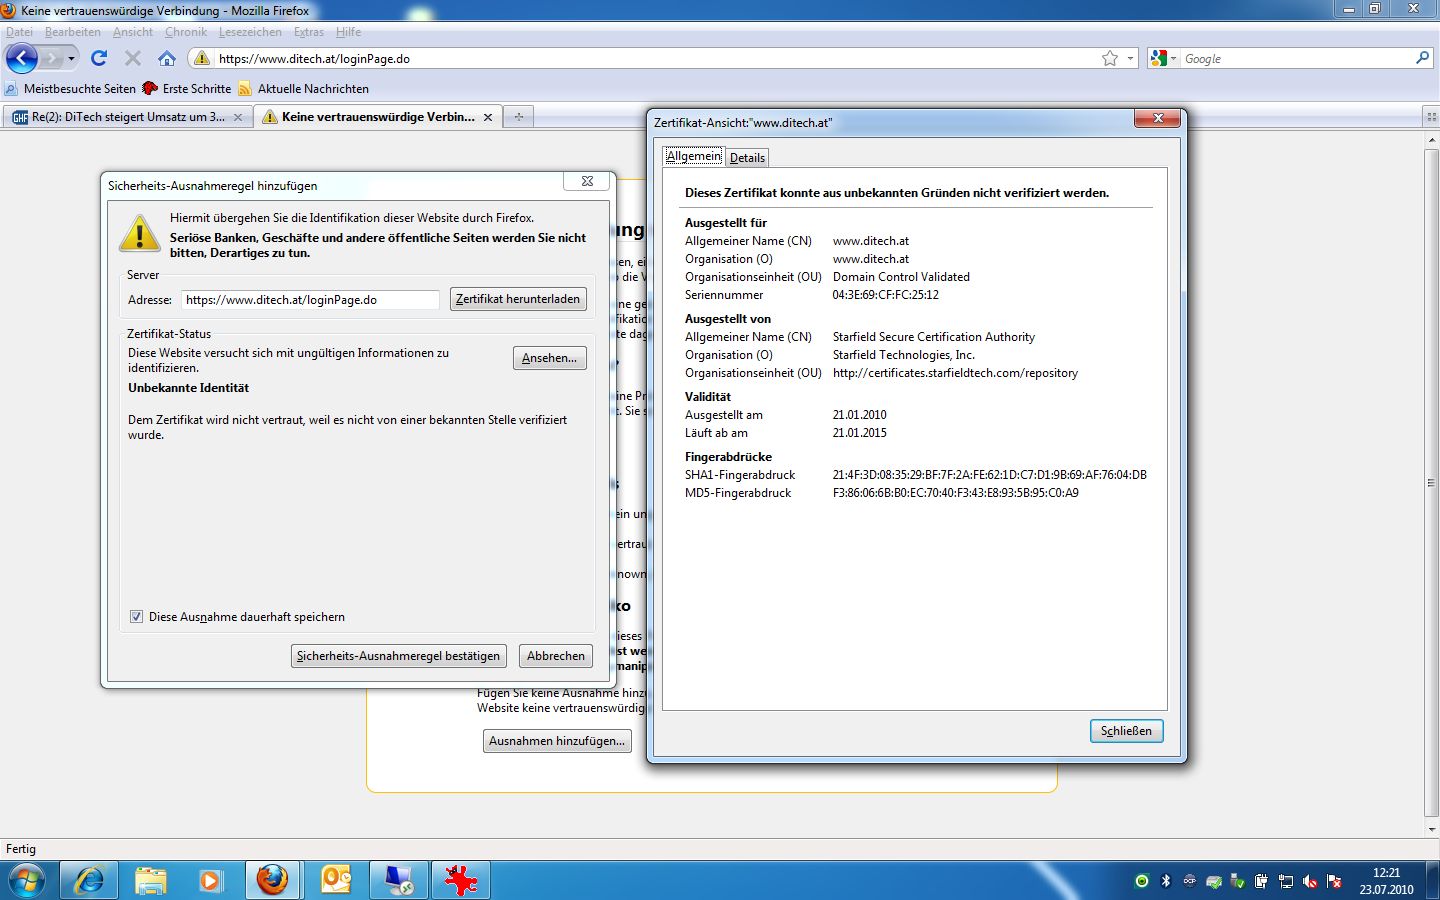Click the page scrollbar up arrow

[1432, 141]
